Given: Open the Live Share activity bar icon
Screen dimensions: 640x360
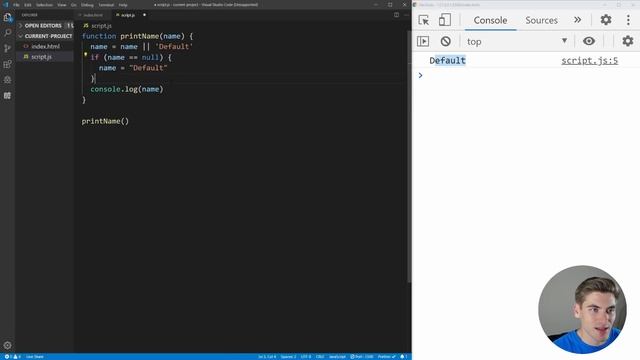Looking at the screenshot, I should click(x=7, y=80).
